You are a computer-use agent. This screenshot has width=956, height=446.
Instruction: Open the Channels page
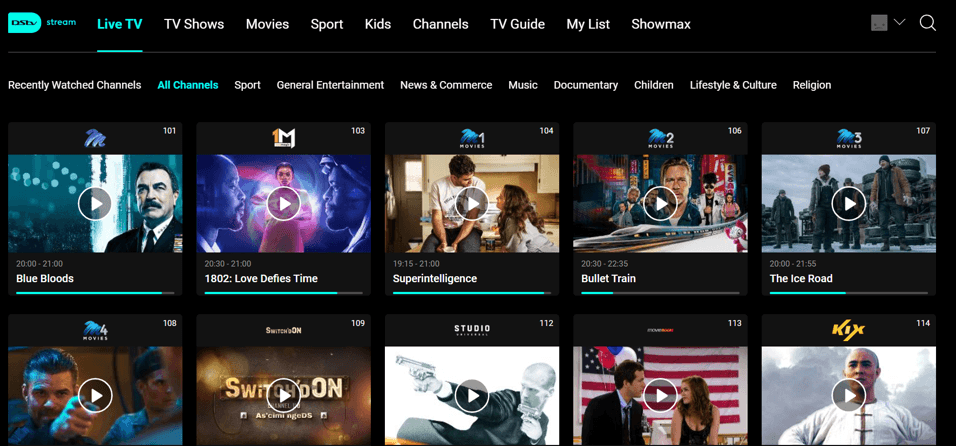(x=441, y=24)
